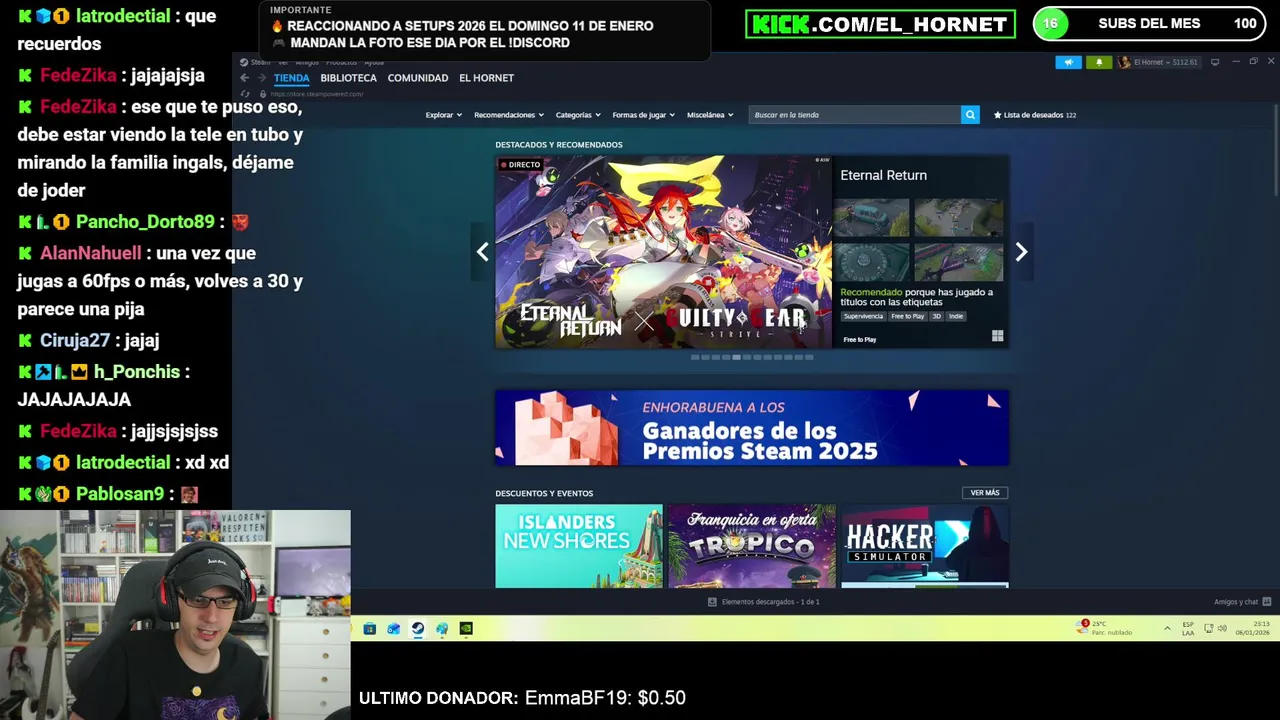Open the Islanders New Shores promo card
Viewport: 1280px width, 720px height.
[579, 546]
